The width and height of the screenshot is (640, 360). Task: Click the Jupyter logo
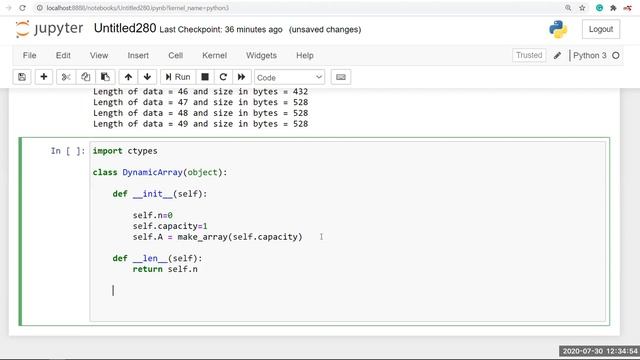coord(49,29)
